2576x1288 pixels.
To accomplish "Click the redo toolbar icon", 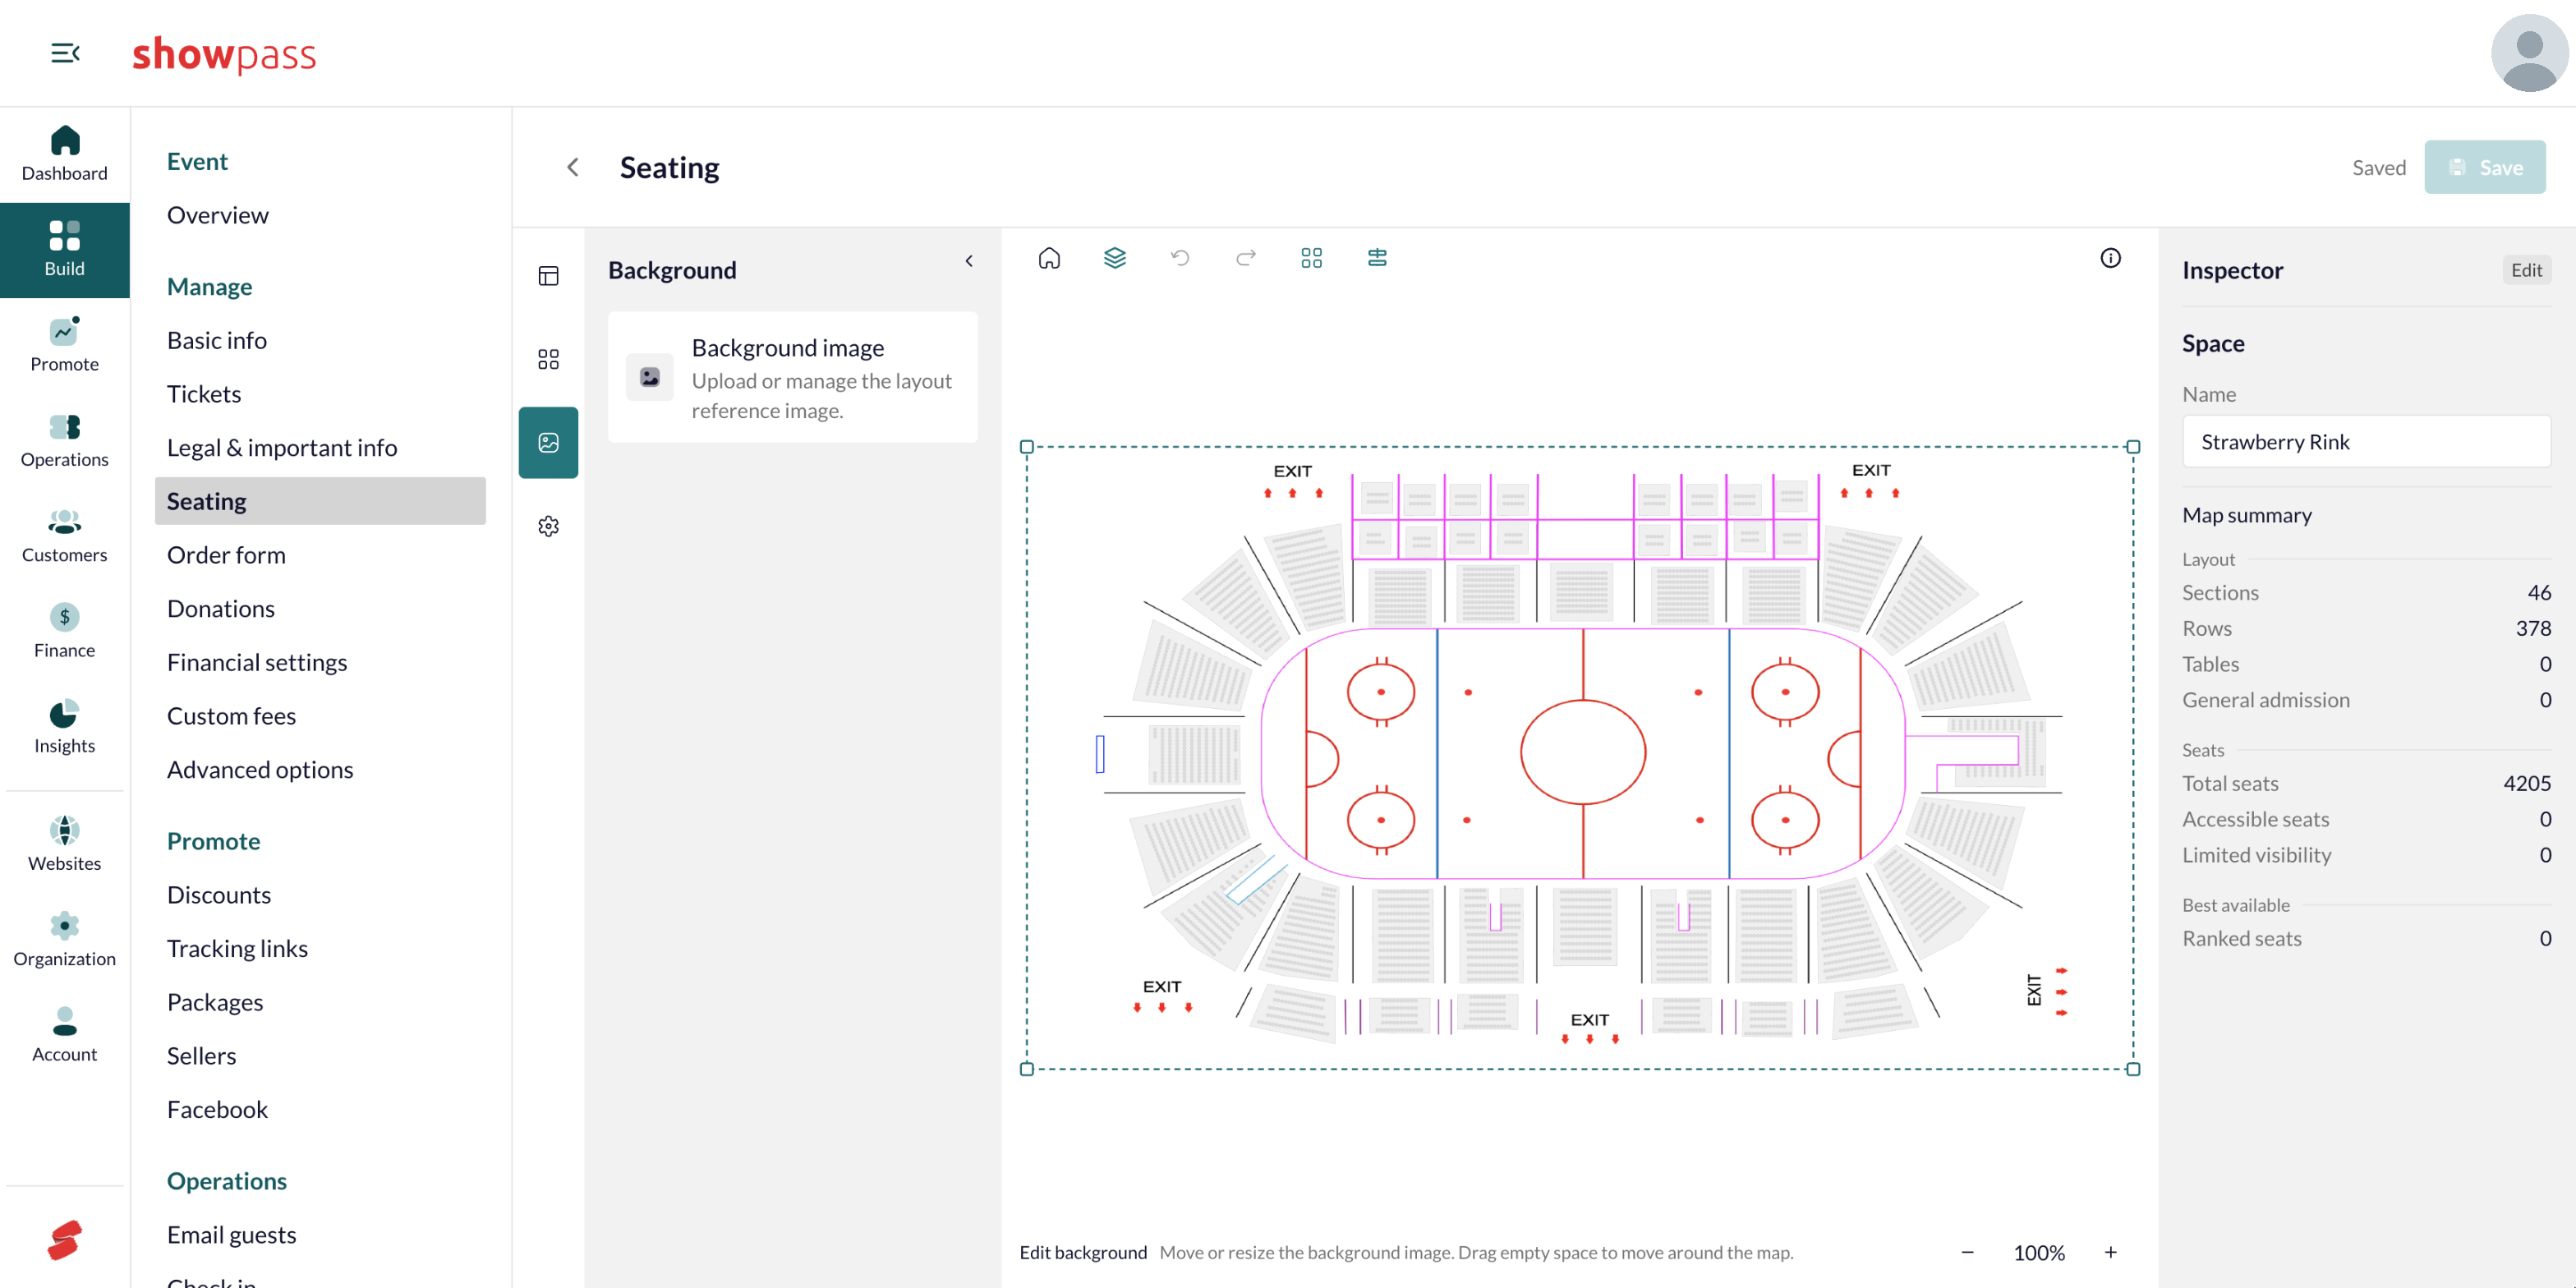I will 1246,258.
